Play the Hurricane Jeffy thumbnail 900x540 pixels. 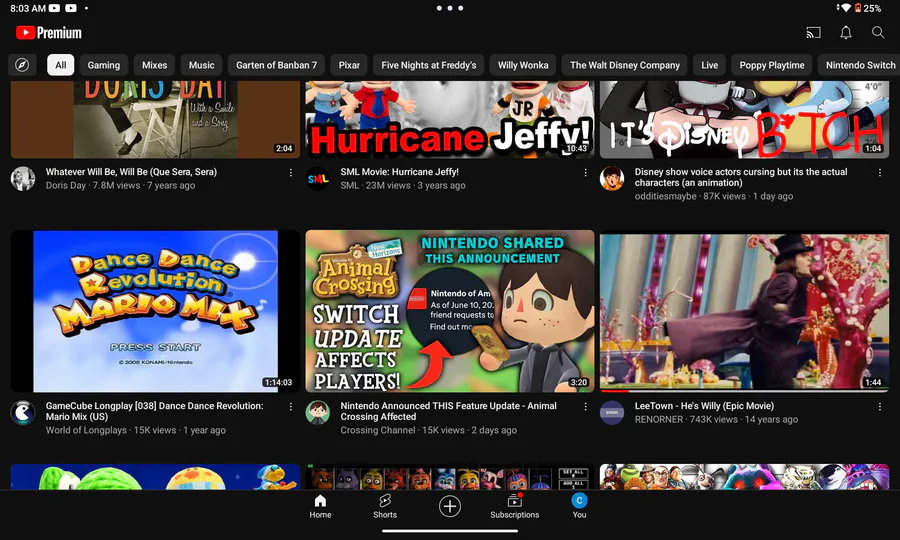tap(449, 119)
